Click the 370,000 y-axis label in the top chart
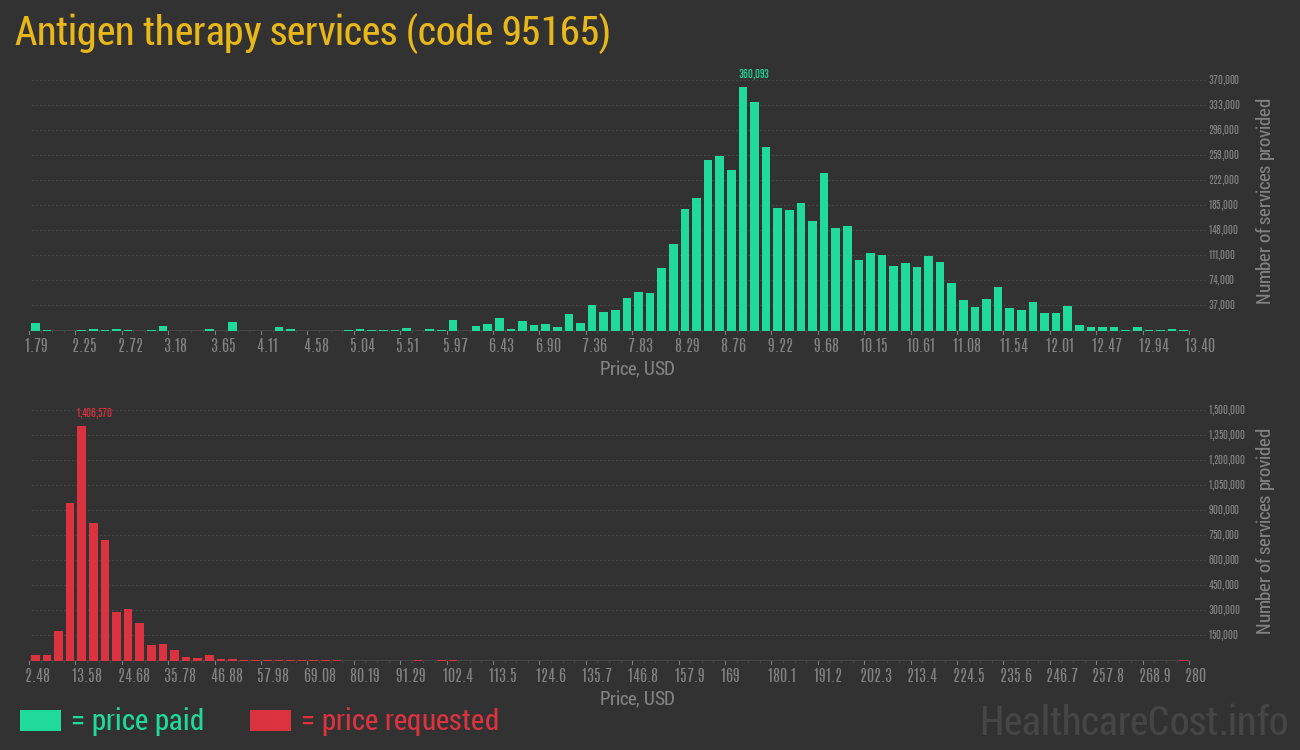This screenshot has width=1300, height=750. [x=1224, y=80]
